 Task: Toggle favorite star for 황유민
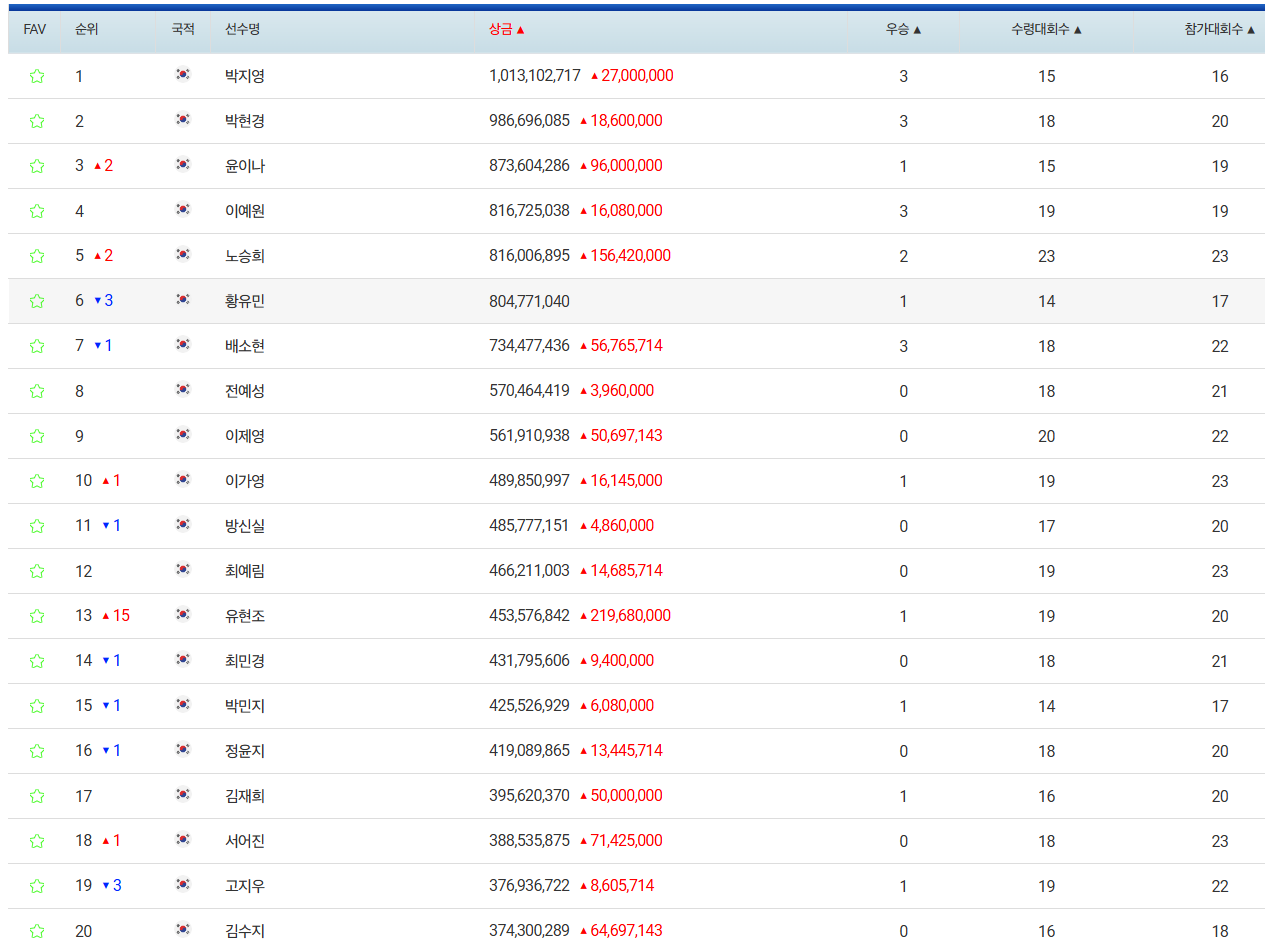pyautogui.click(x=37, y=301)
